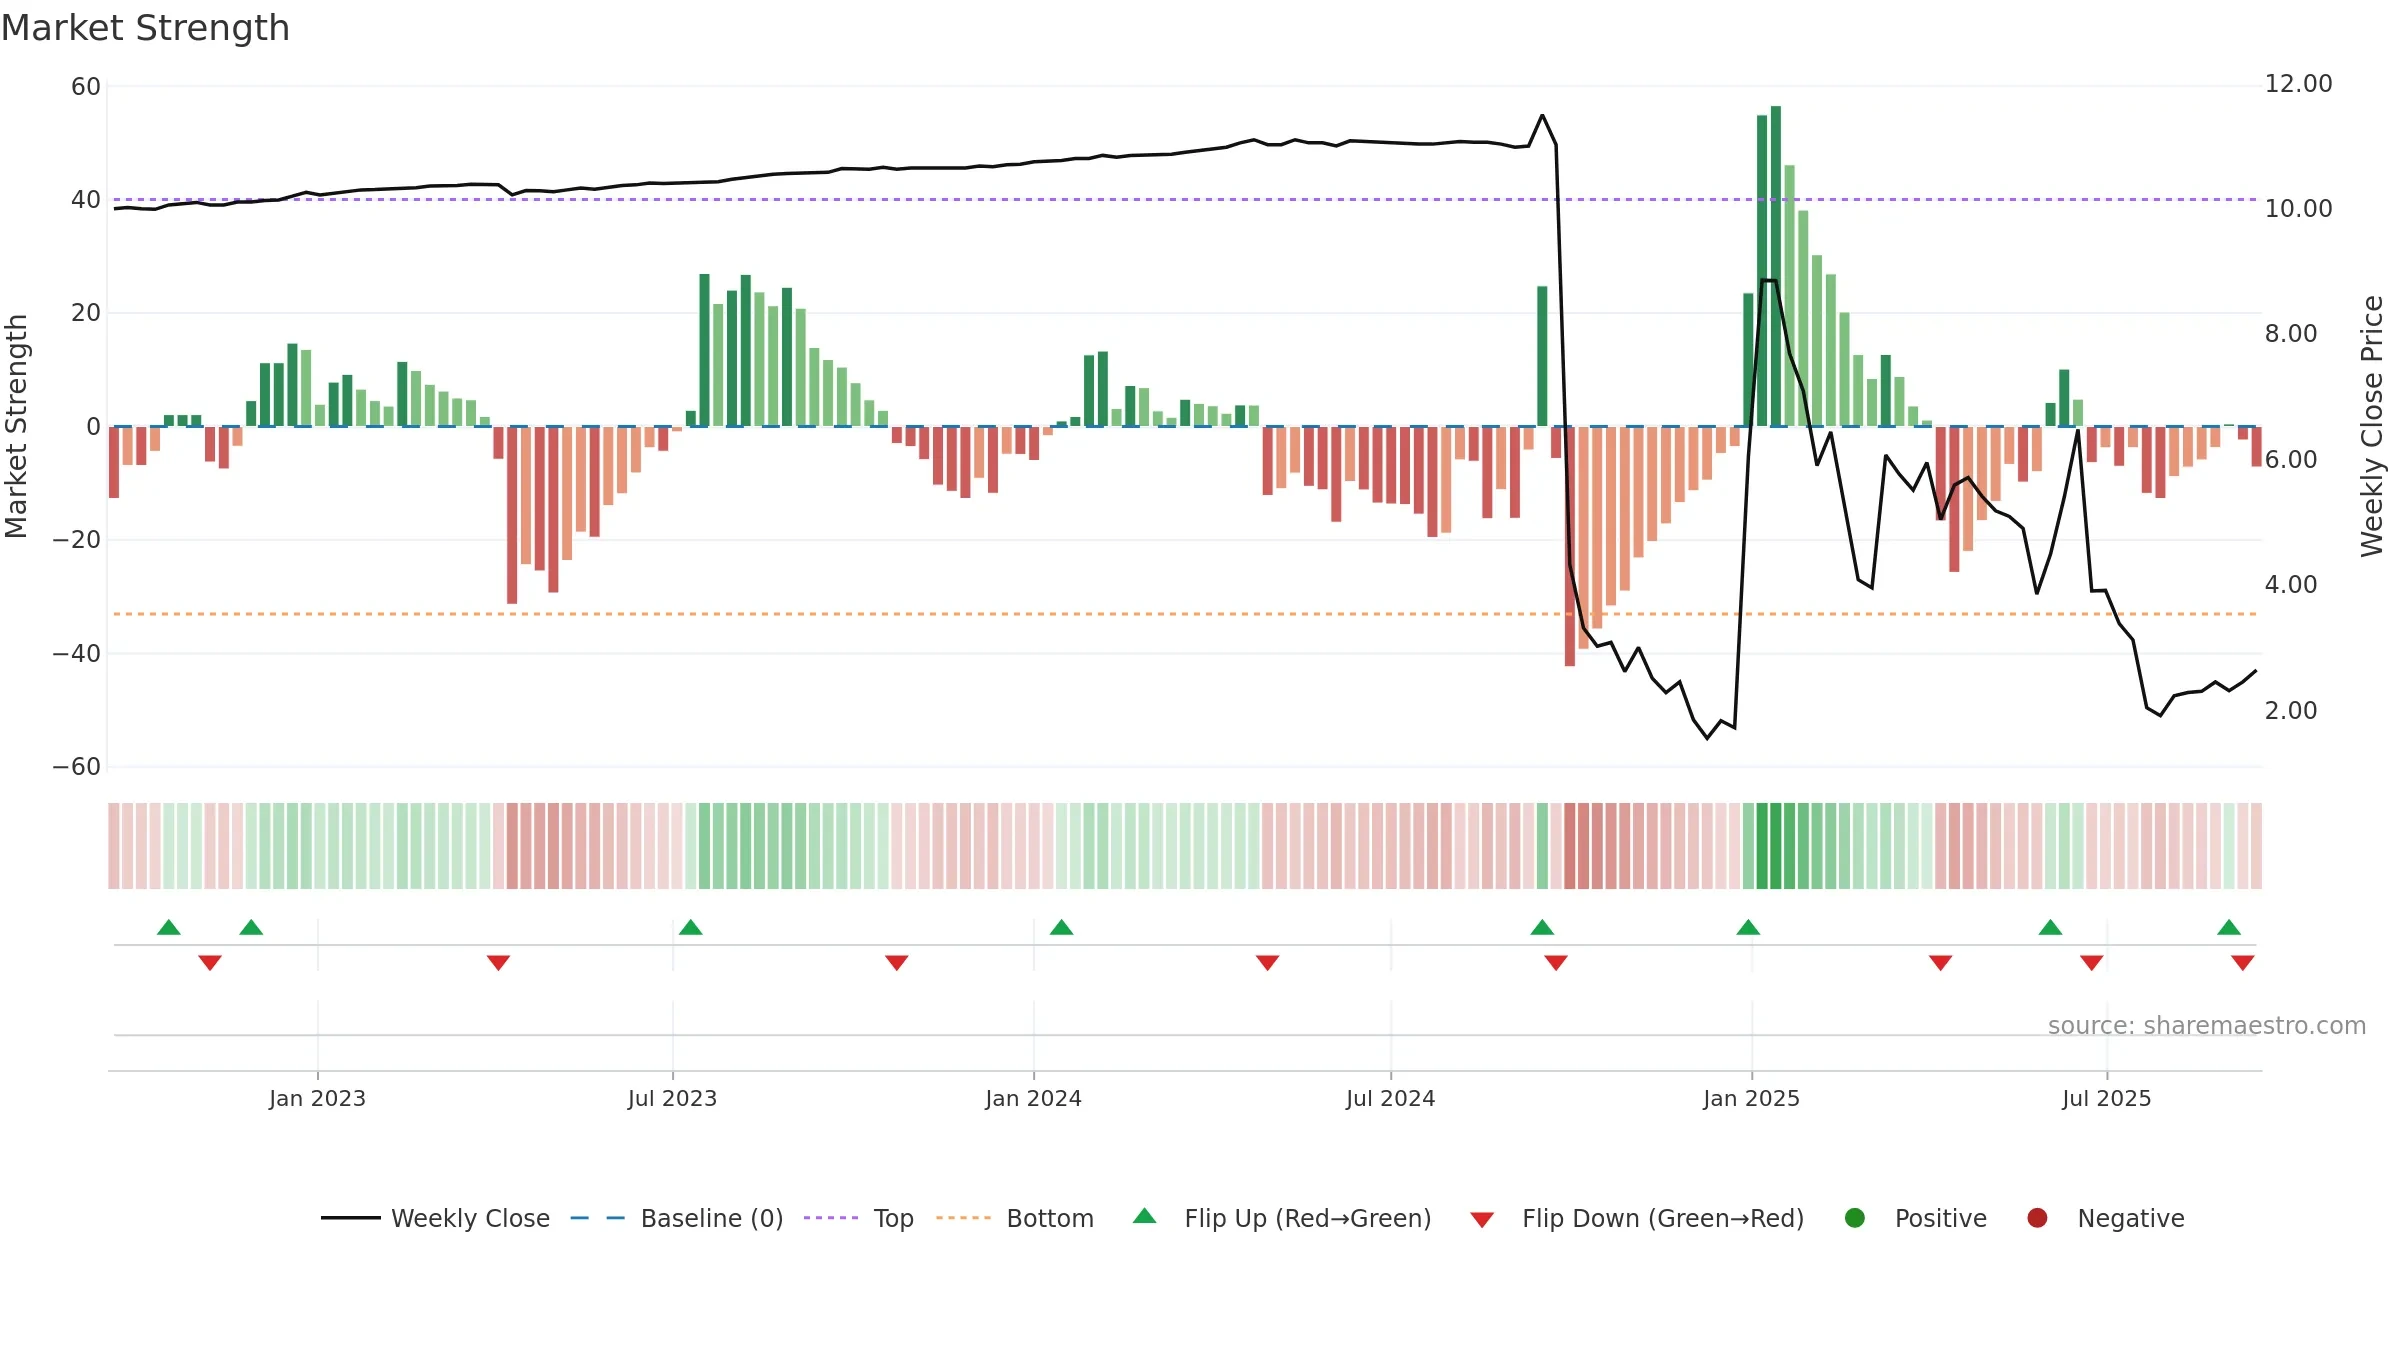This screenshot has width=2400, height=1350.
Task: Click the Jan 2025 axis label
Action: [x=1751, y=1098]
